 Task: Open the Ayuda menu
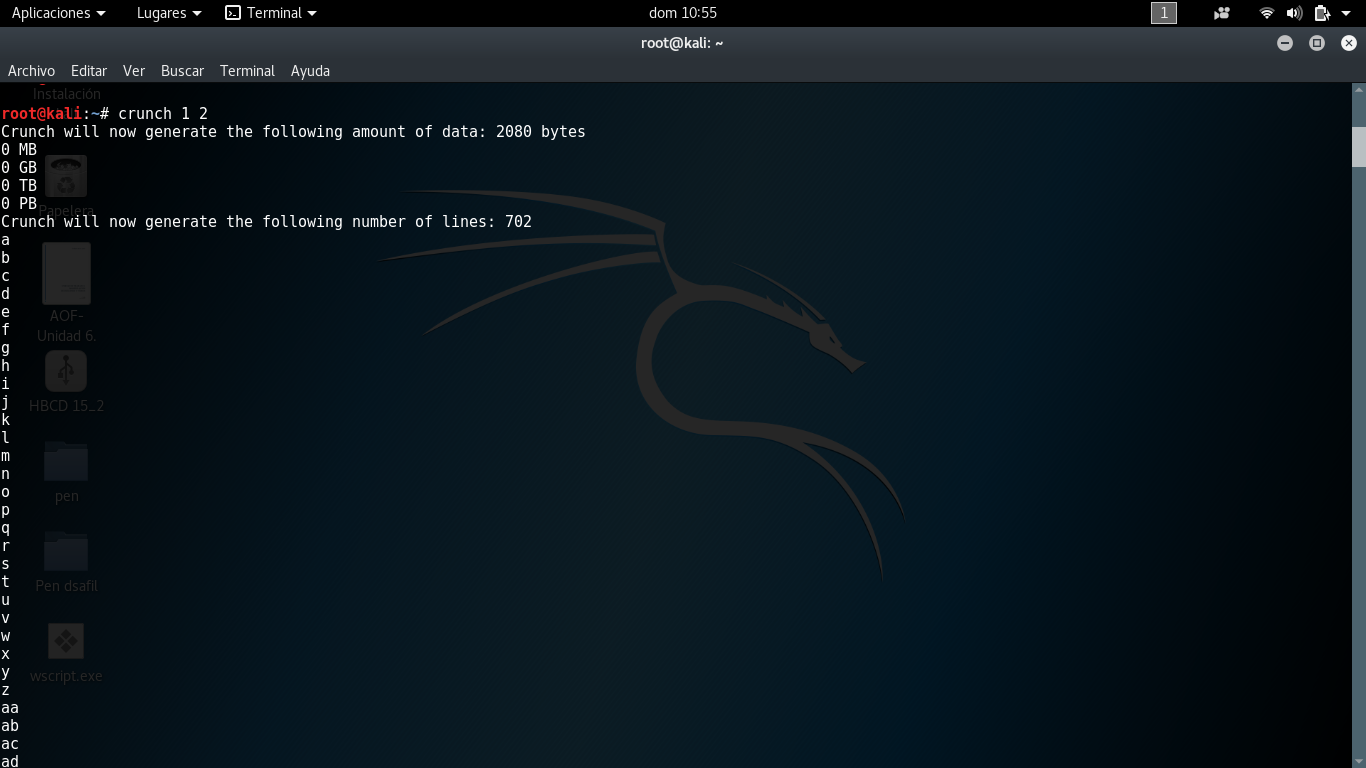(x=310, y=71)
